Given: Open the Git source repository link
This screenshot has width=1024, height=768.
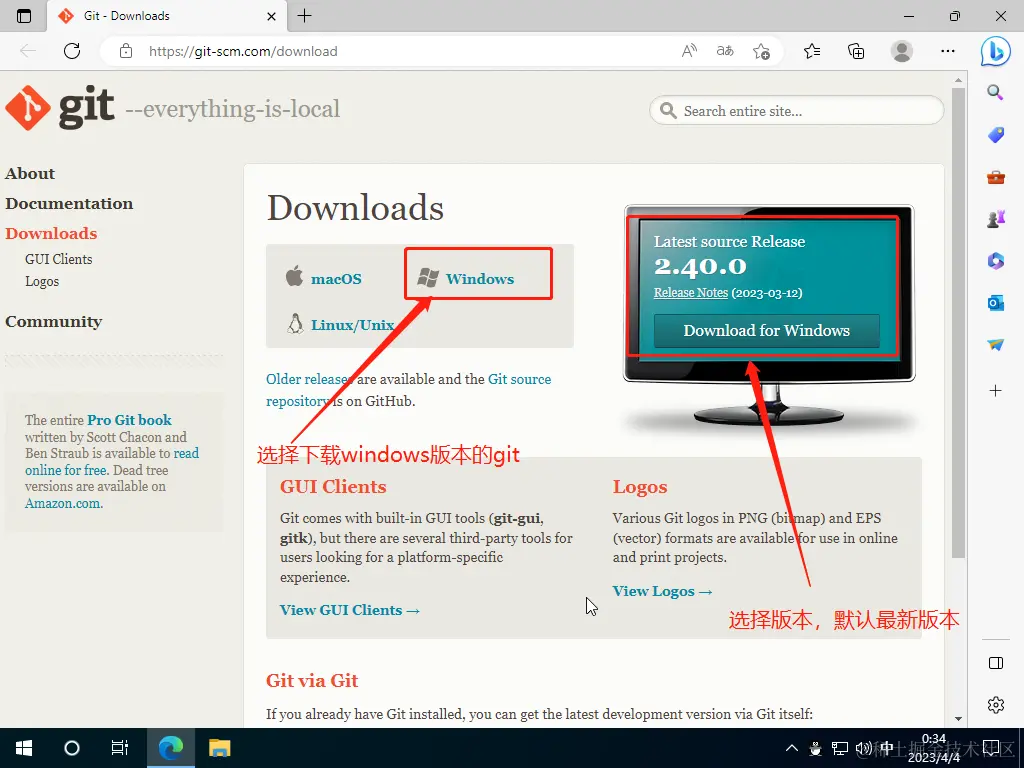Looking at the screenshot, I should (x=408, y=390).
